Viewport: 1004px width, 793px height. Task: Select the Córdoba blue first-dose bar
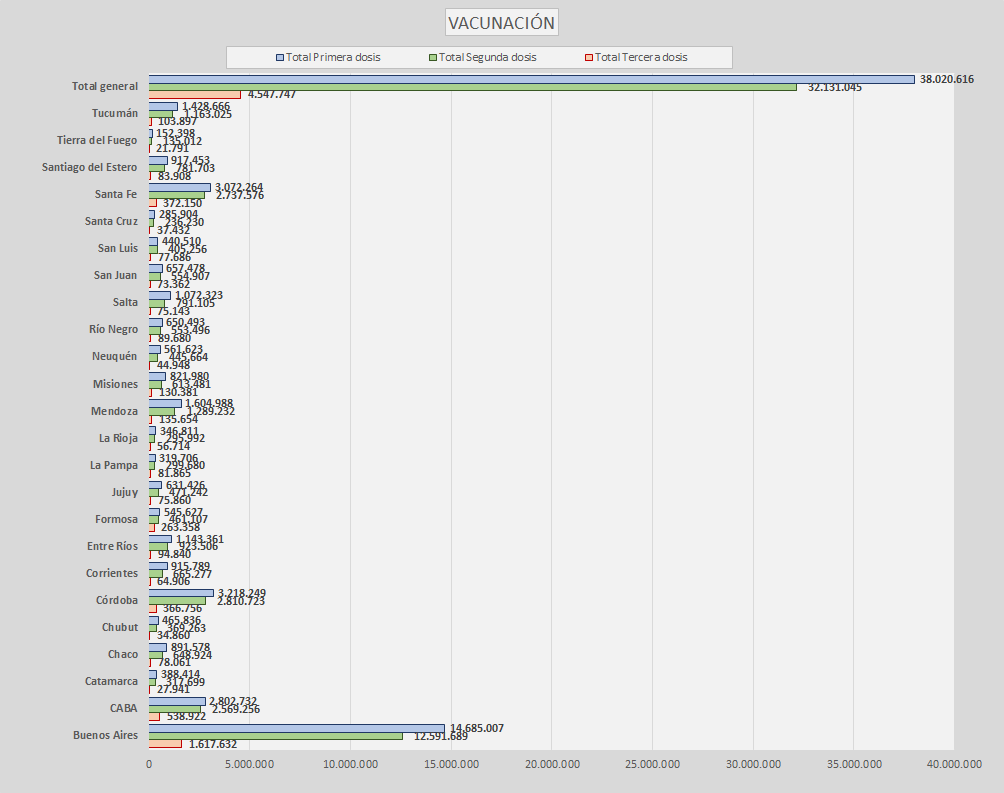point(181,593)
